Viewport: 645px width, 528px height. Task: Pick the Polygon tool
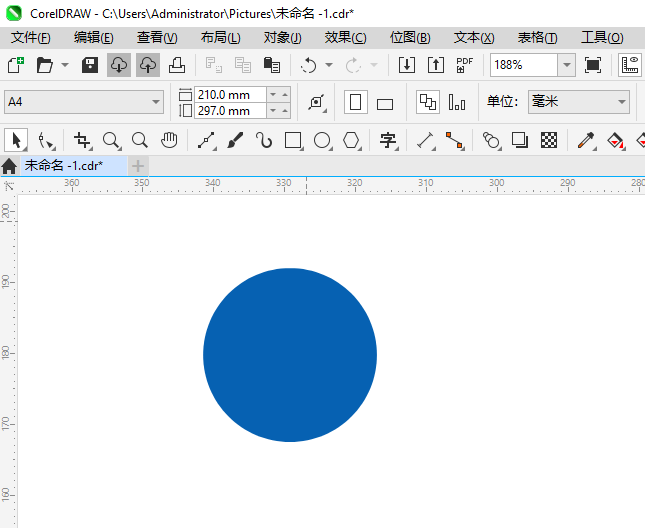[x=351, y=140]
